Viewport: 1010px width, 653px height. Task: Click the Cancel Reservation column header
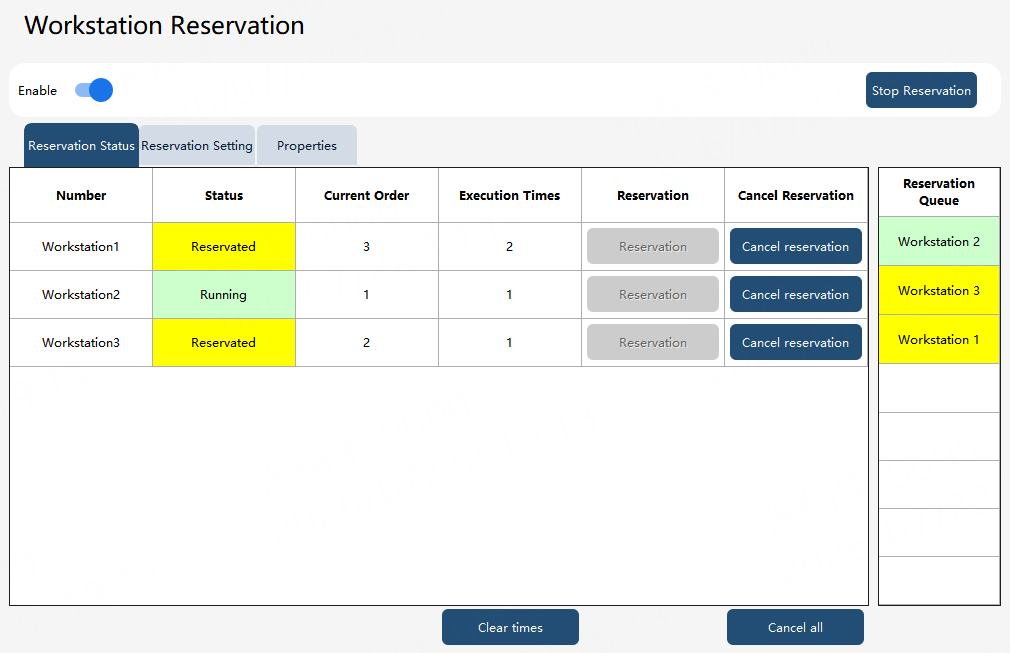click(x=796, y=195)
